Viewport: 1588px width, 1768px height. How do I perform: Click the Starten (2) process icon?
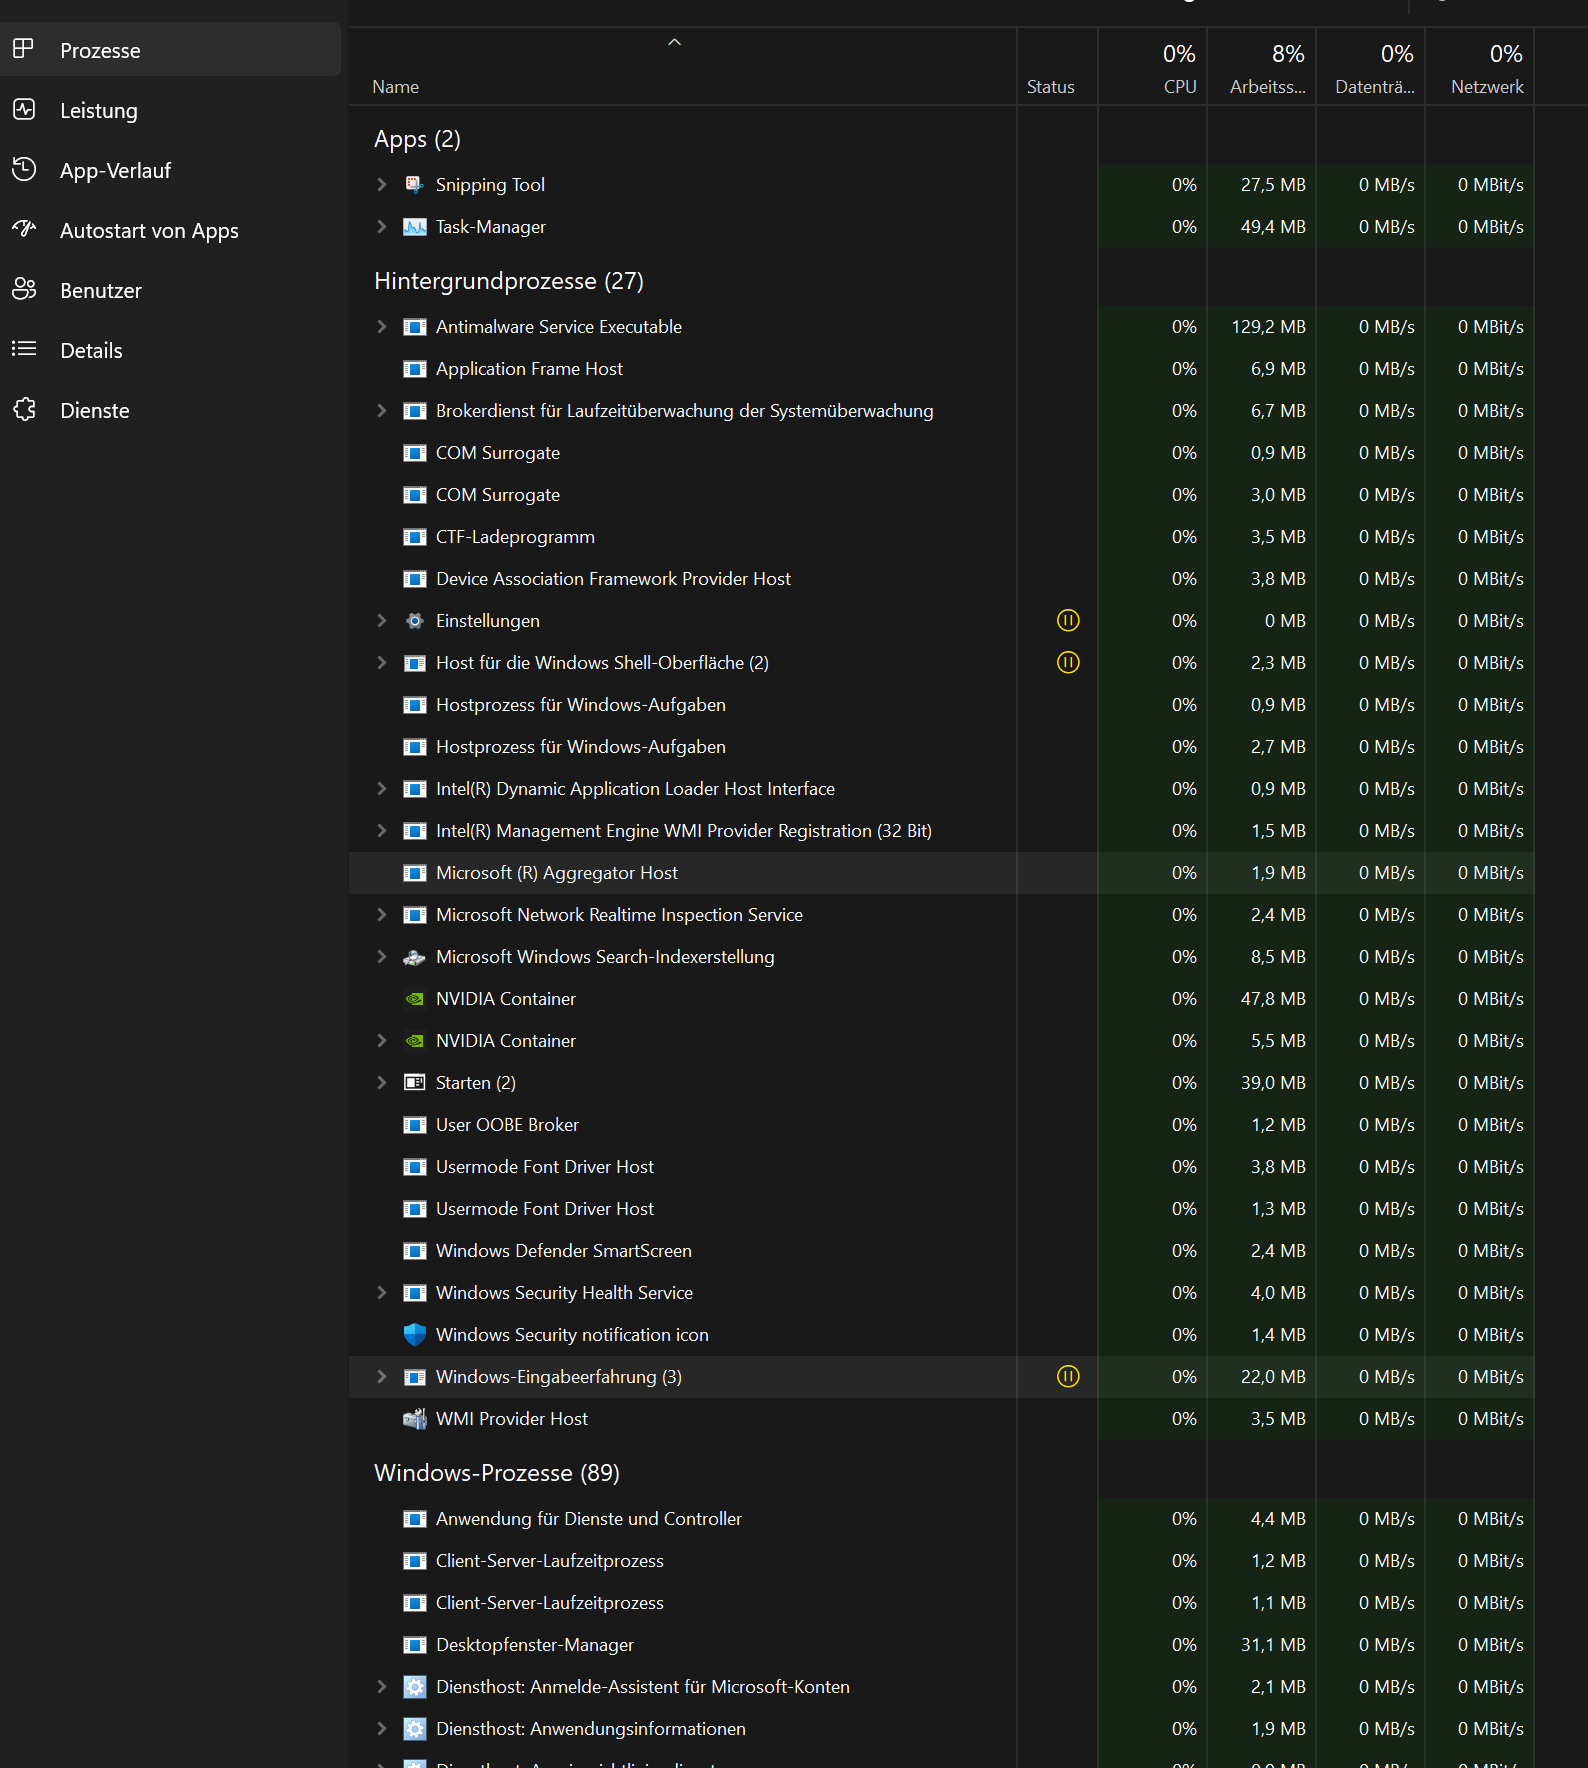(x=414, y=1083)
